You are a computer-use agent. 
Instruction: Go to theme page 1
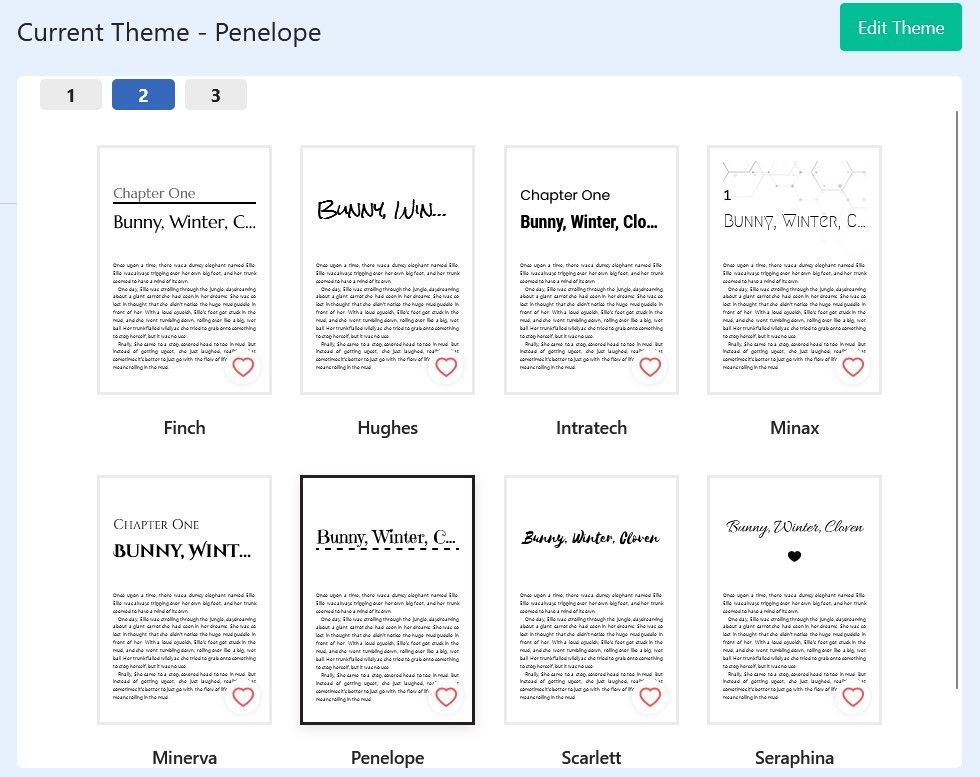point(71,95)
